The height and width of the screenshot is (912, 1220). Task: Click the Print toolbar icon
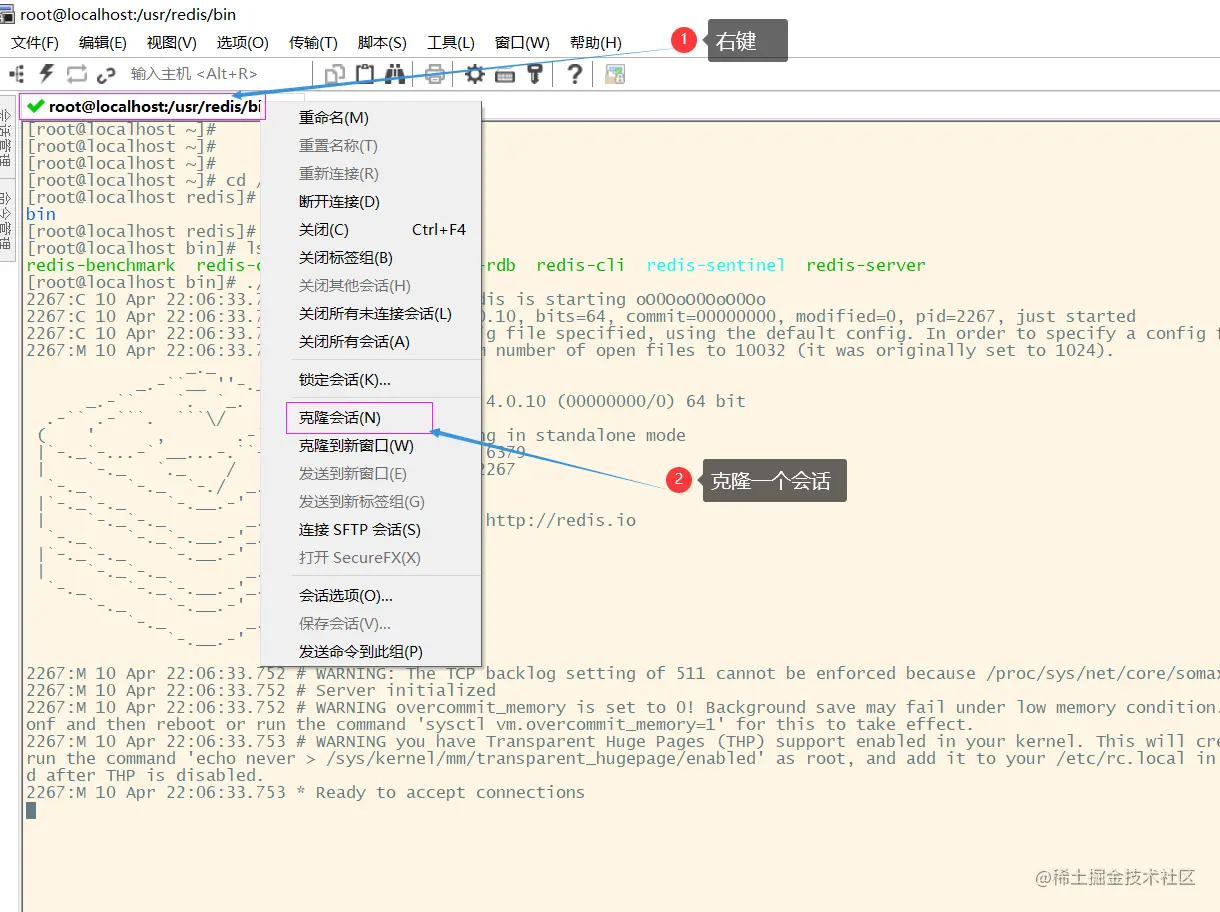[x=435, y=73]
